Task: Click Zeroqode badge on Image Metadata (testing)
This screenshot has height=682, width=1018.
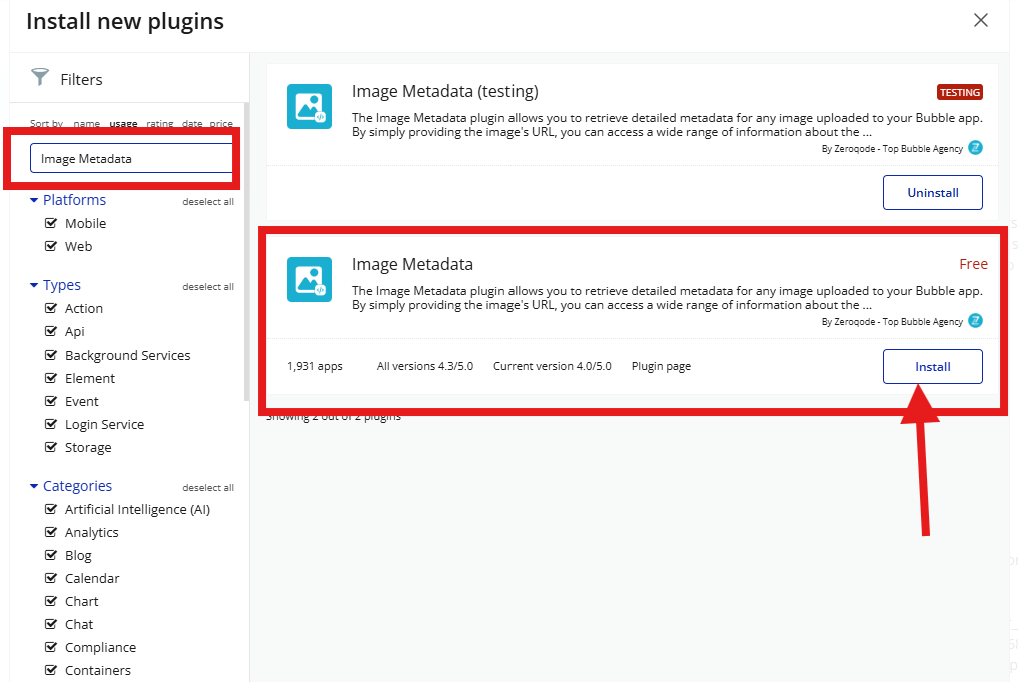Action: pyautogui.click(x=975, y=148)
